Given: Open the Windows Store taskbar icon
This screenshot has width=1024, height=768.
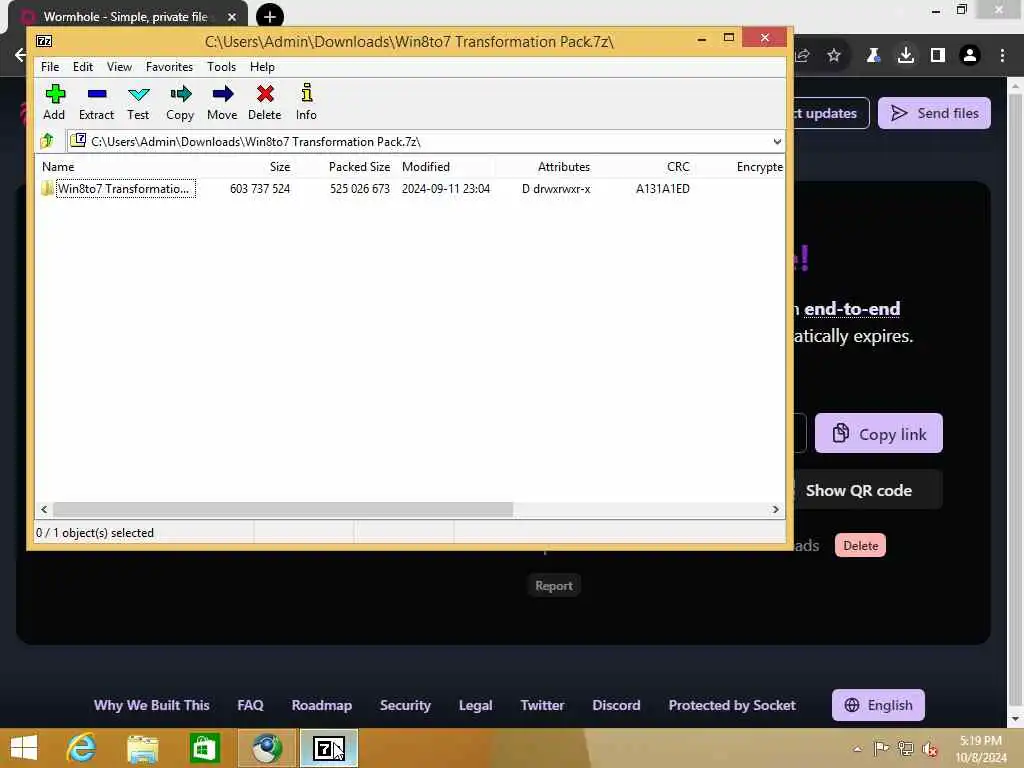Looking at the screenshot, I should (204, 748).
